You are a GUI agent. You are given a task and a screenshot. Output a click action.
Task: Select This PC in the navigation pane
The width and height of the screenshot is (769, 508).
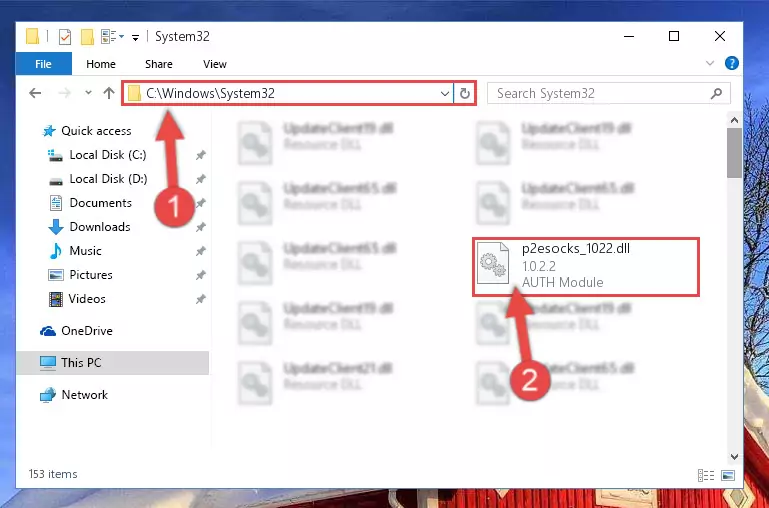click(x=112, y=363)
